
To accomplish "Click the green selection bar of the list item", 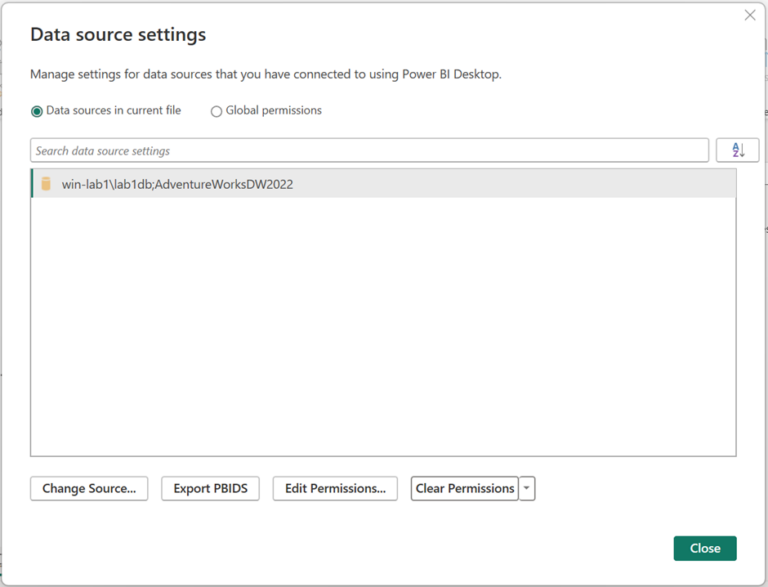I will point(33,184).
